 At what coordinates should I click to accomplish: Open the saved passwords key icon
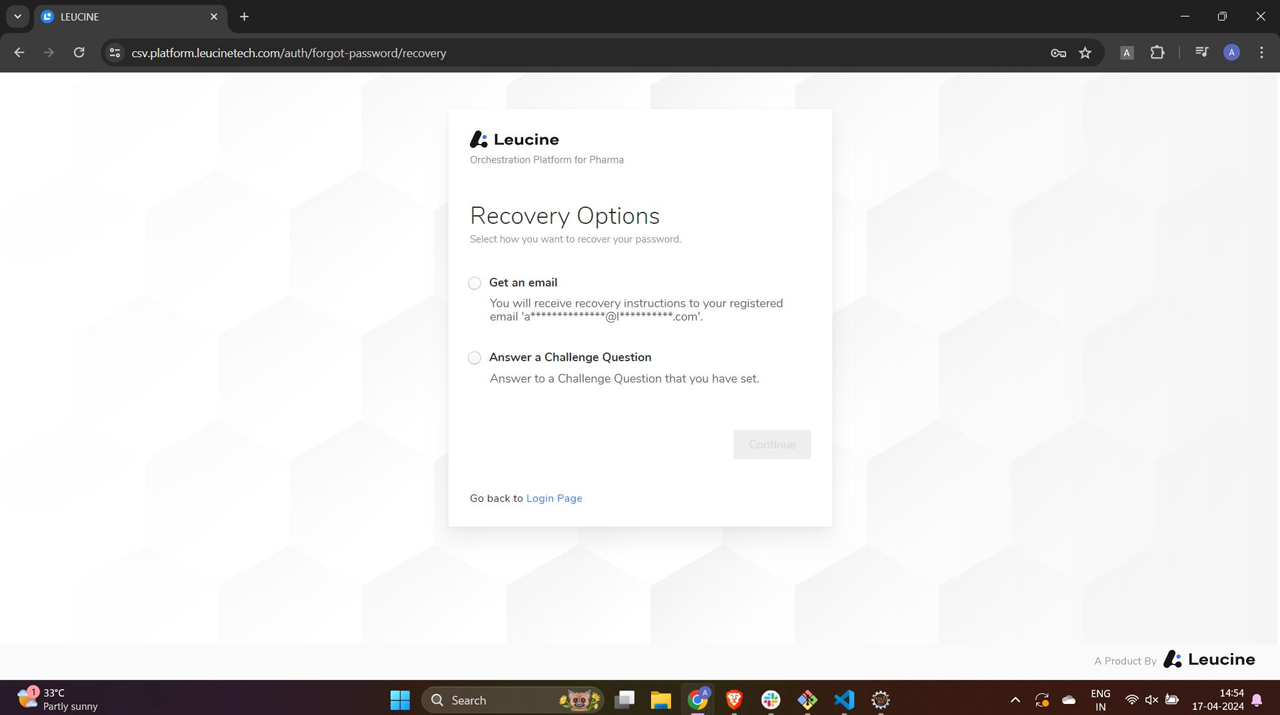[1058, 53]
